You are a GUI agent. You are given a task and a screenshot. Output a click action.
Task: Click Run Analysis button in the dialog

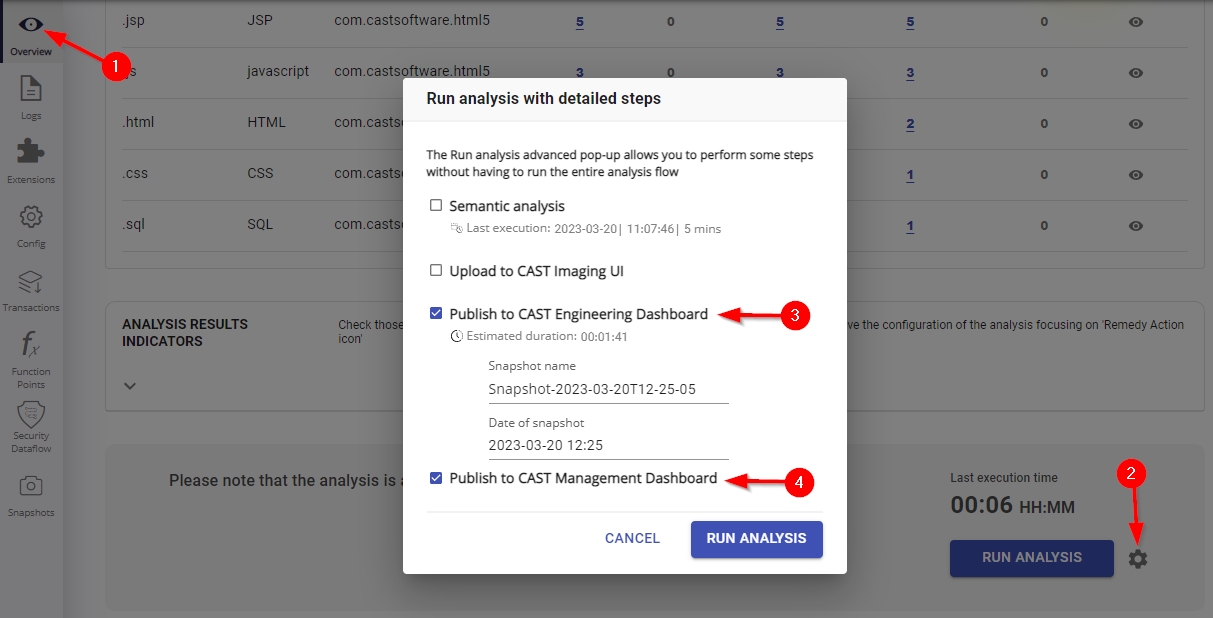click(756, 538)
